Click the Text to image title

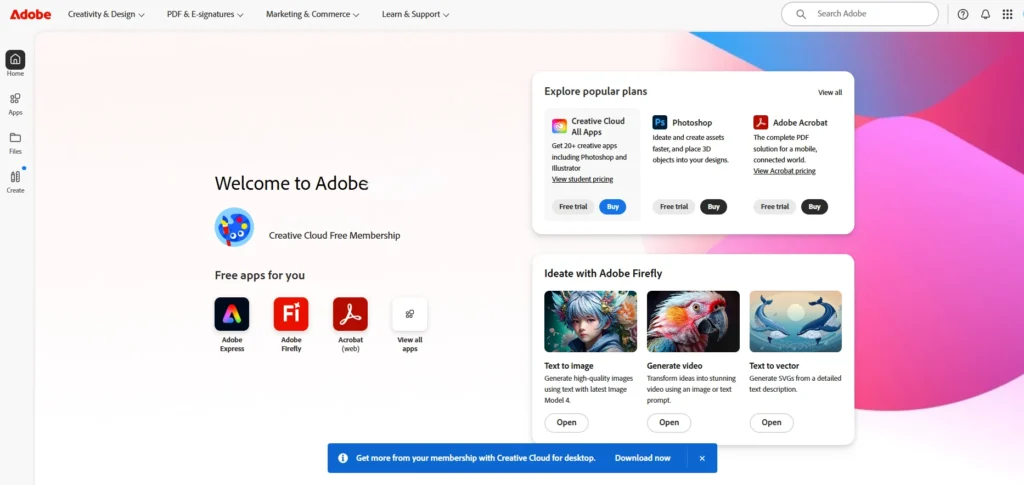pos(569,366)
